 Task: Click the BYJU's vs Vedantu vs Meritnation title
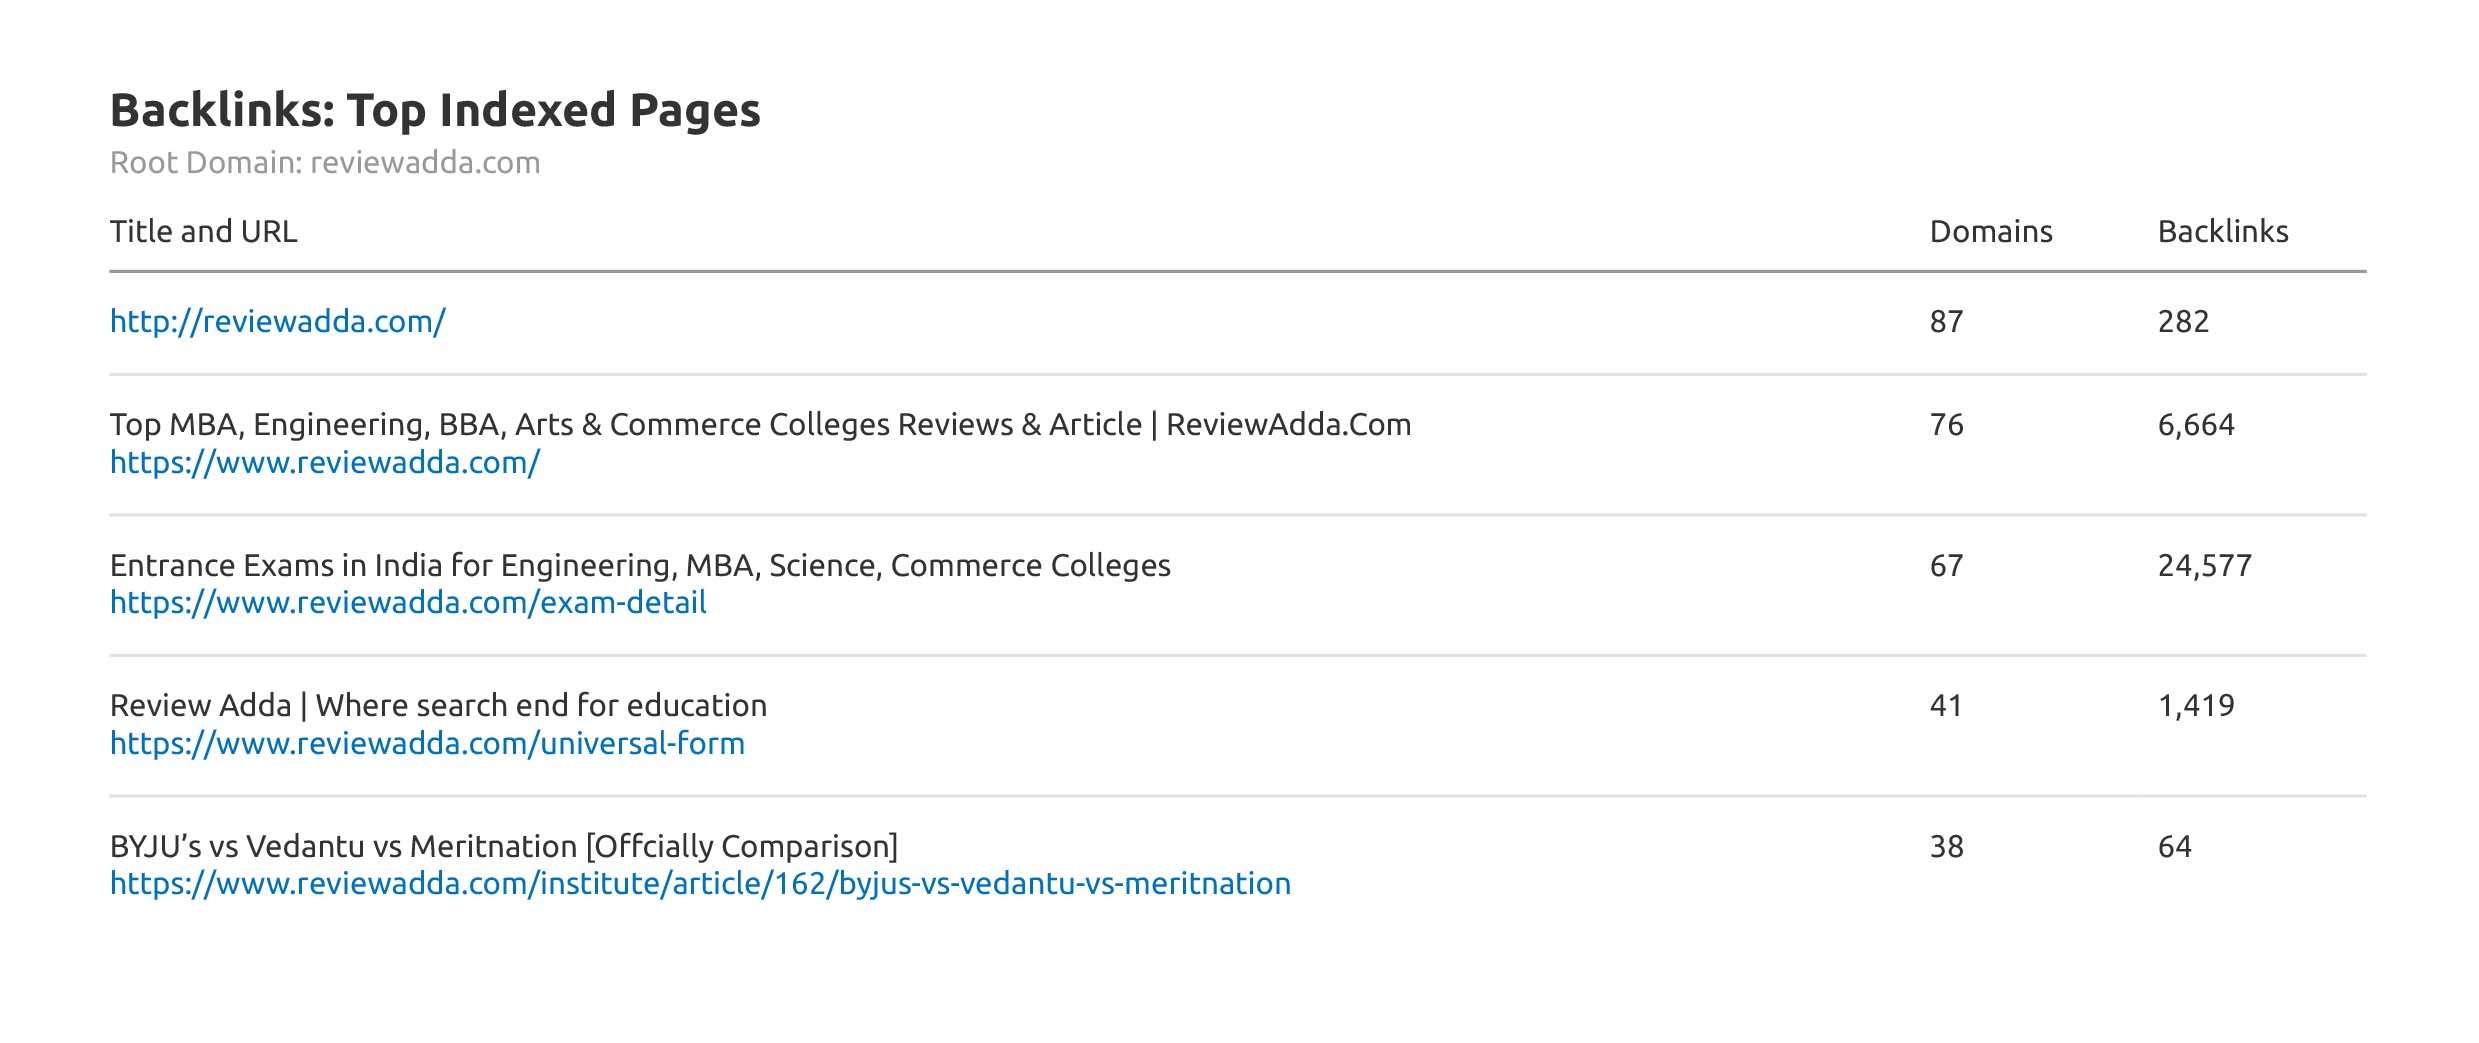tap(504, 847)
